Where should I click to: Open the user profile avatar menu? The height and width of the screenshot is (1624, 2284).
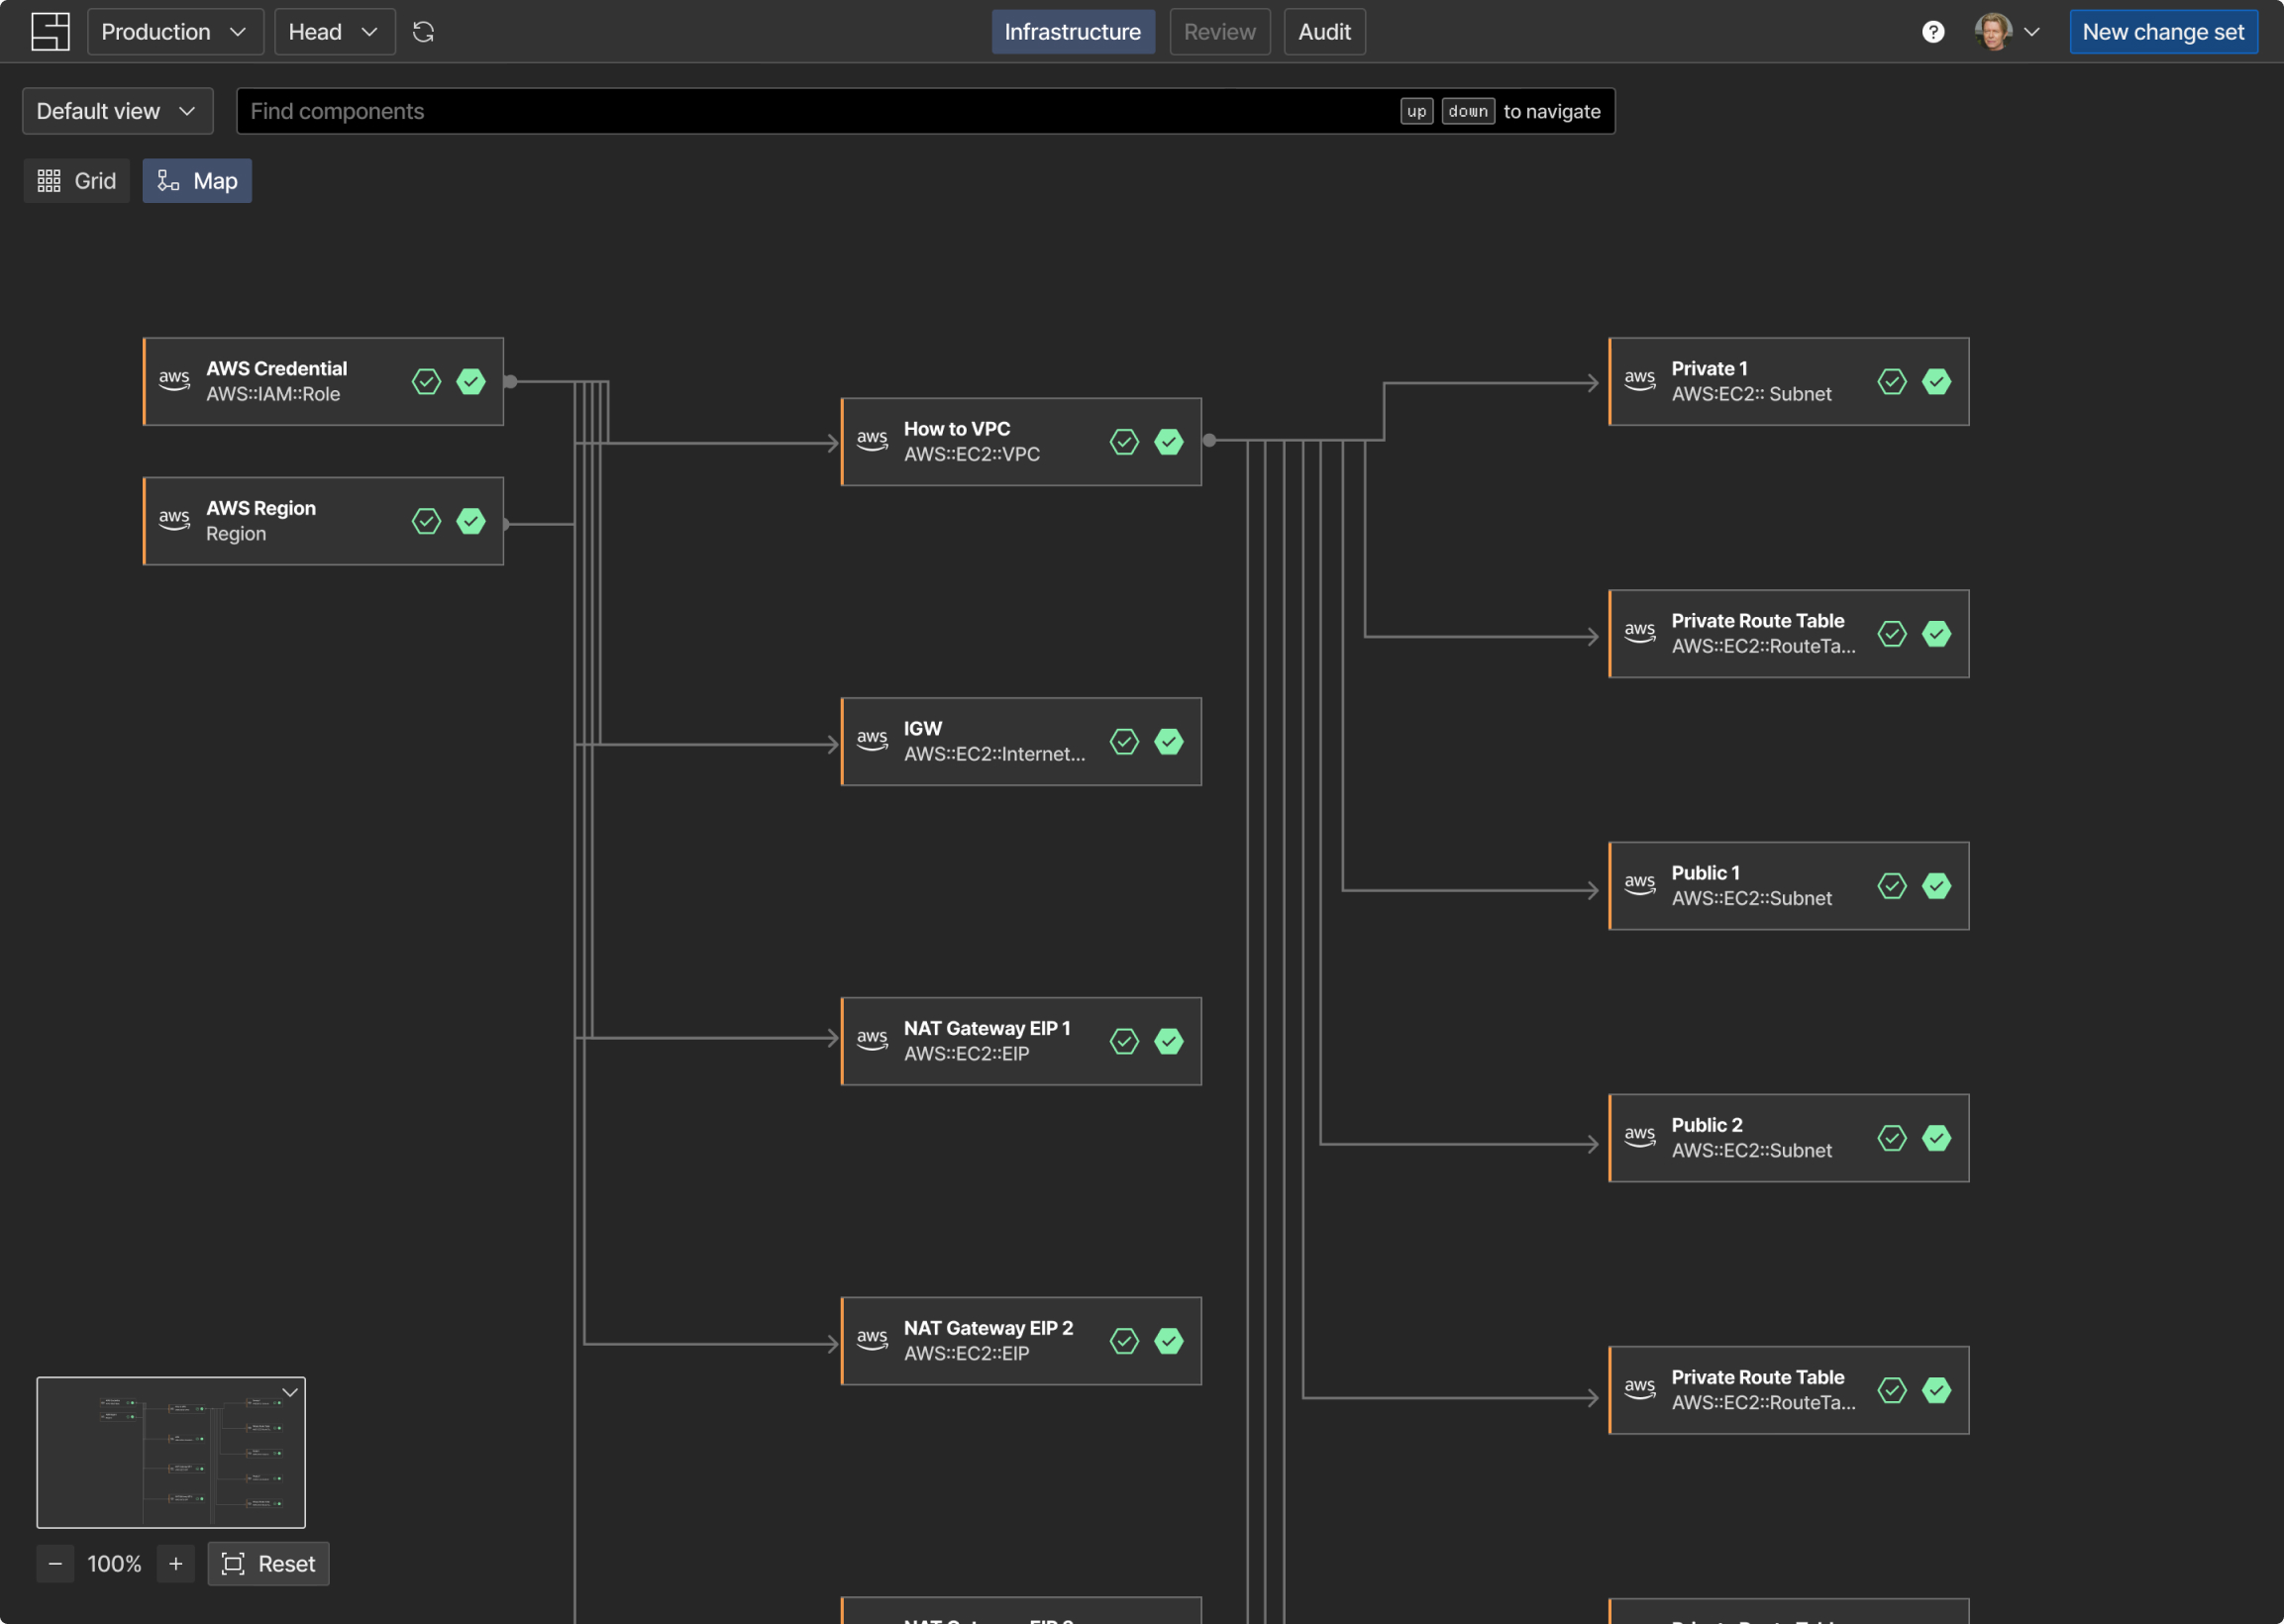tap(2006, 32)
